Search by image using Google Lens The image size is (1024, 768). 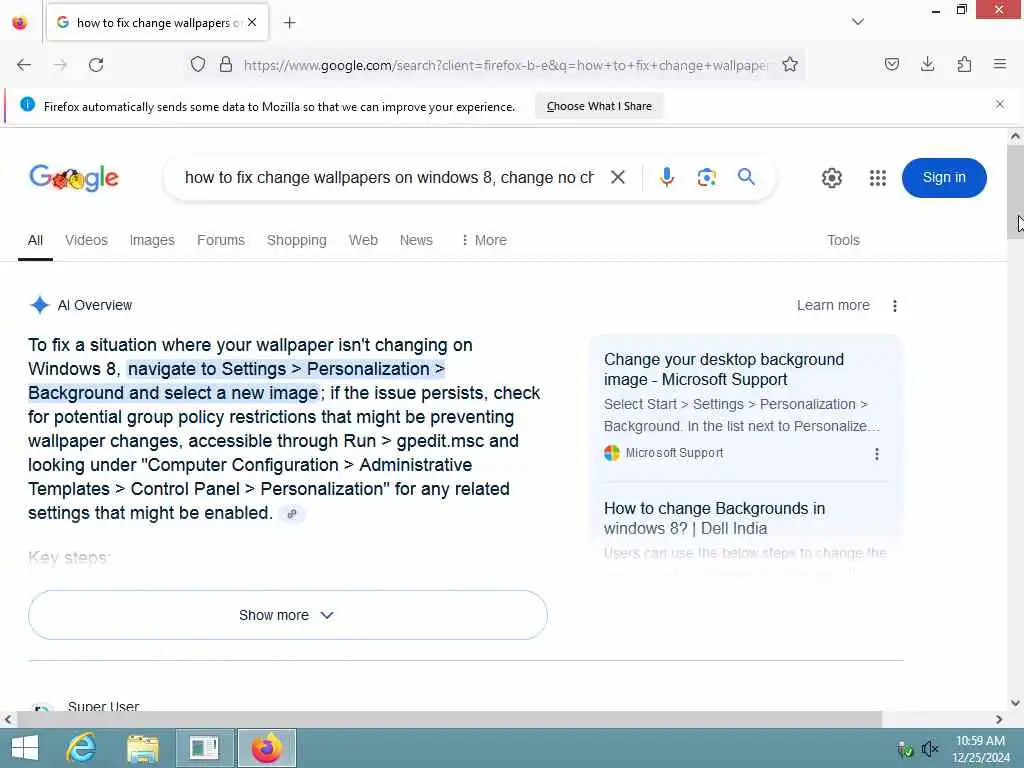pos(707,177)
